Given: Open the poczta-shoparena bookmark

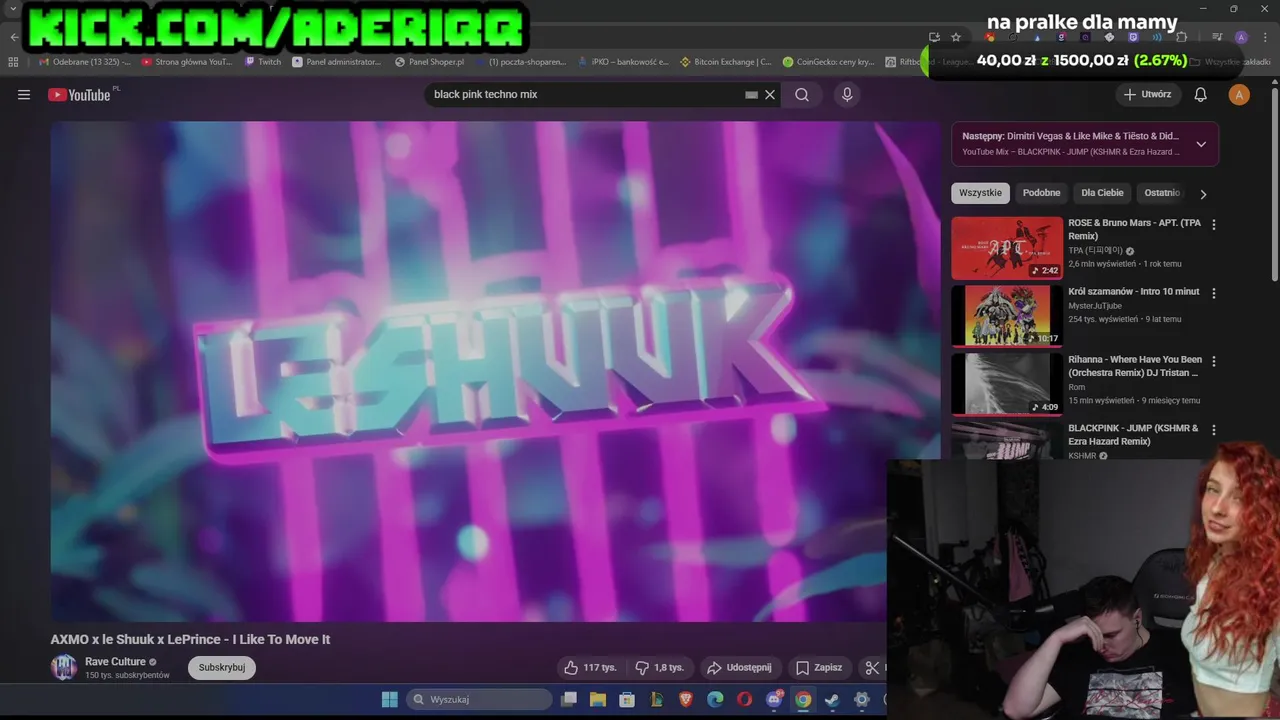Looking at the screenshot, I should (x=521, y=62).
